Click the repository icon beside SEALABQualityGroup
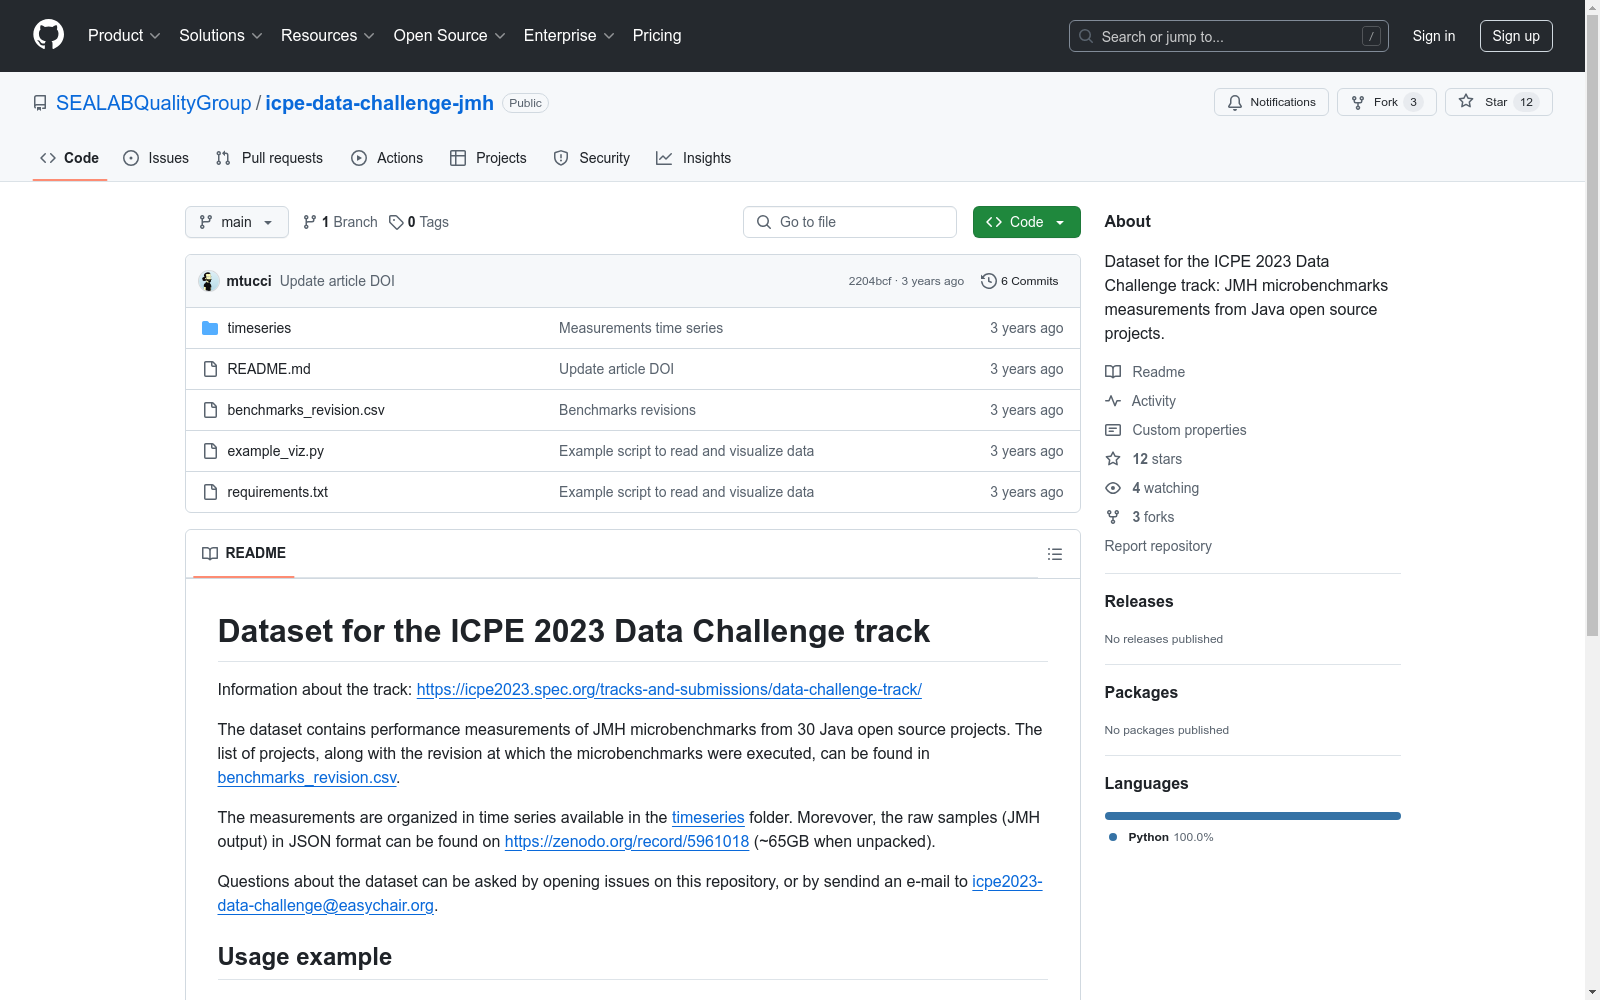 [40, 103]
